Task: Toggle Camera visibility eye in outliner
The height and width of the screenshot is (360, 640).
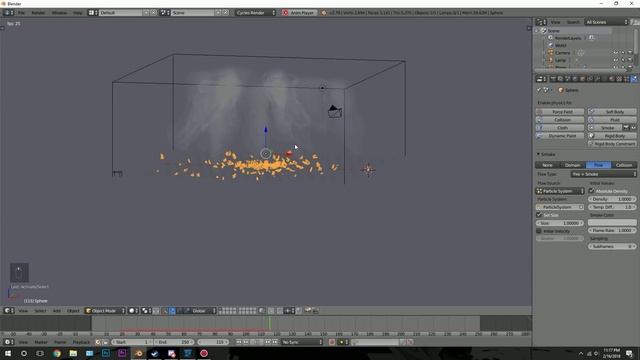Action: [616, 53]
